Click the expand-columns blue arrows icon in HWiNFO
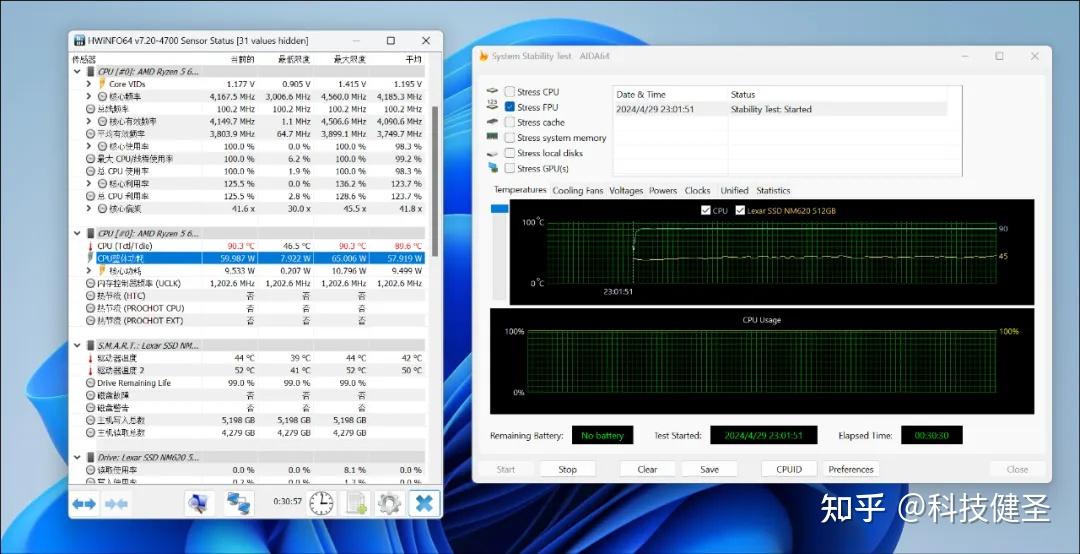 pos(84,504)
